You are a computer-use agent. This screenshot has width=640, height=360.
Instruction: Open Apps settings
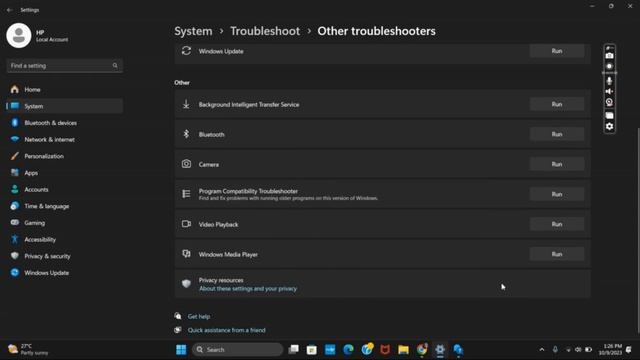pos(64,173)
